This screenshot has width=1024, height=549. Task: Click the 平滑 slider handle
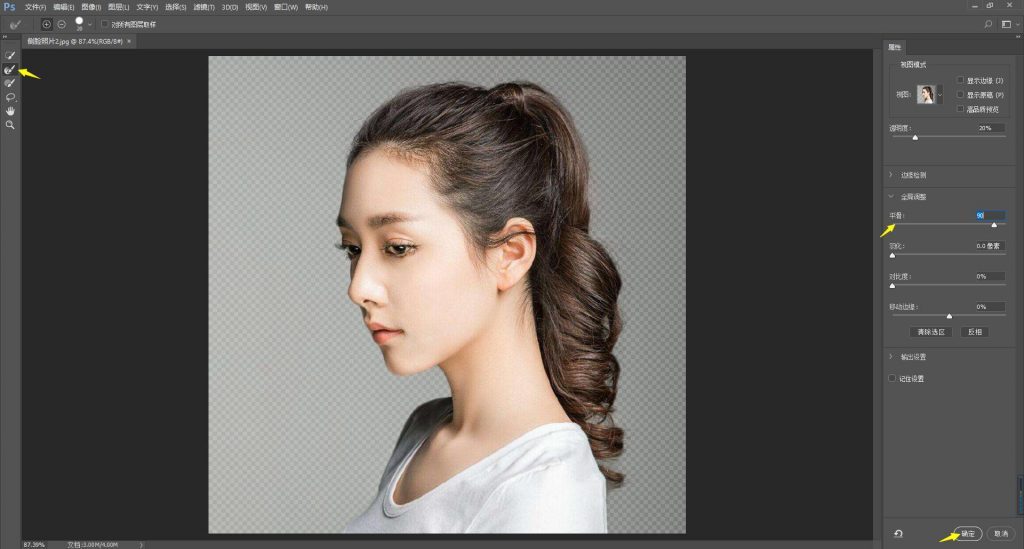point(993,225)
